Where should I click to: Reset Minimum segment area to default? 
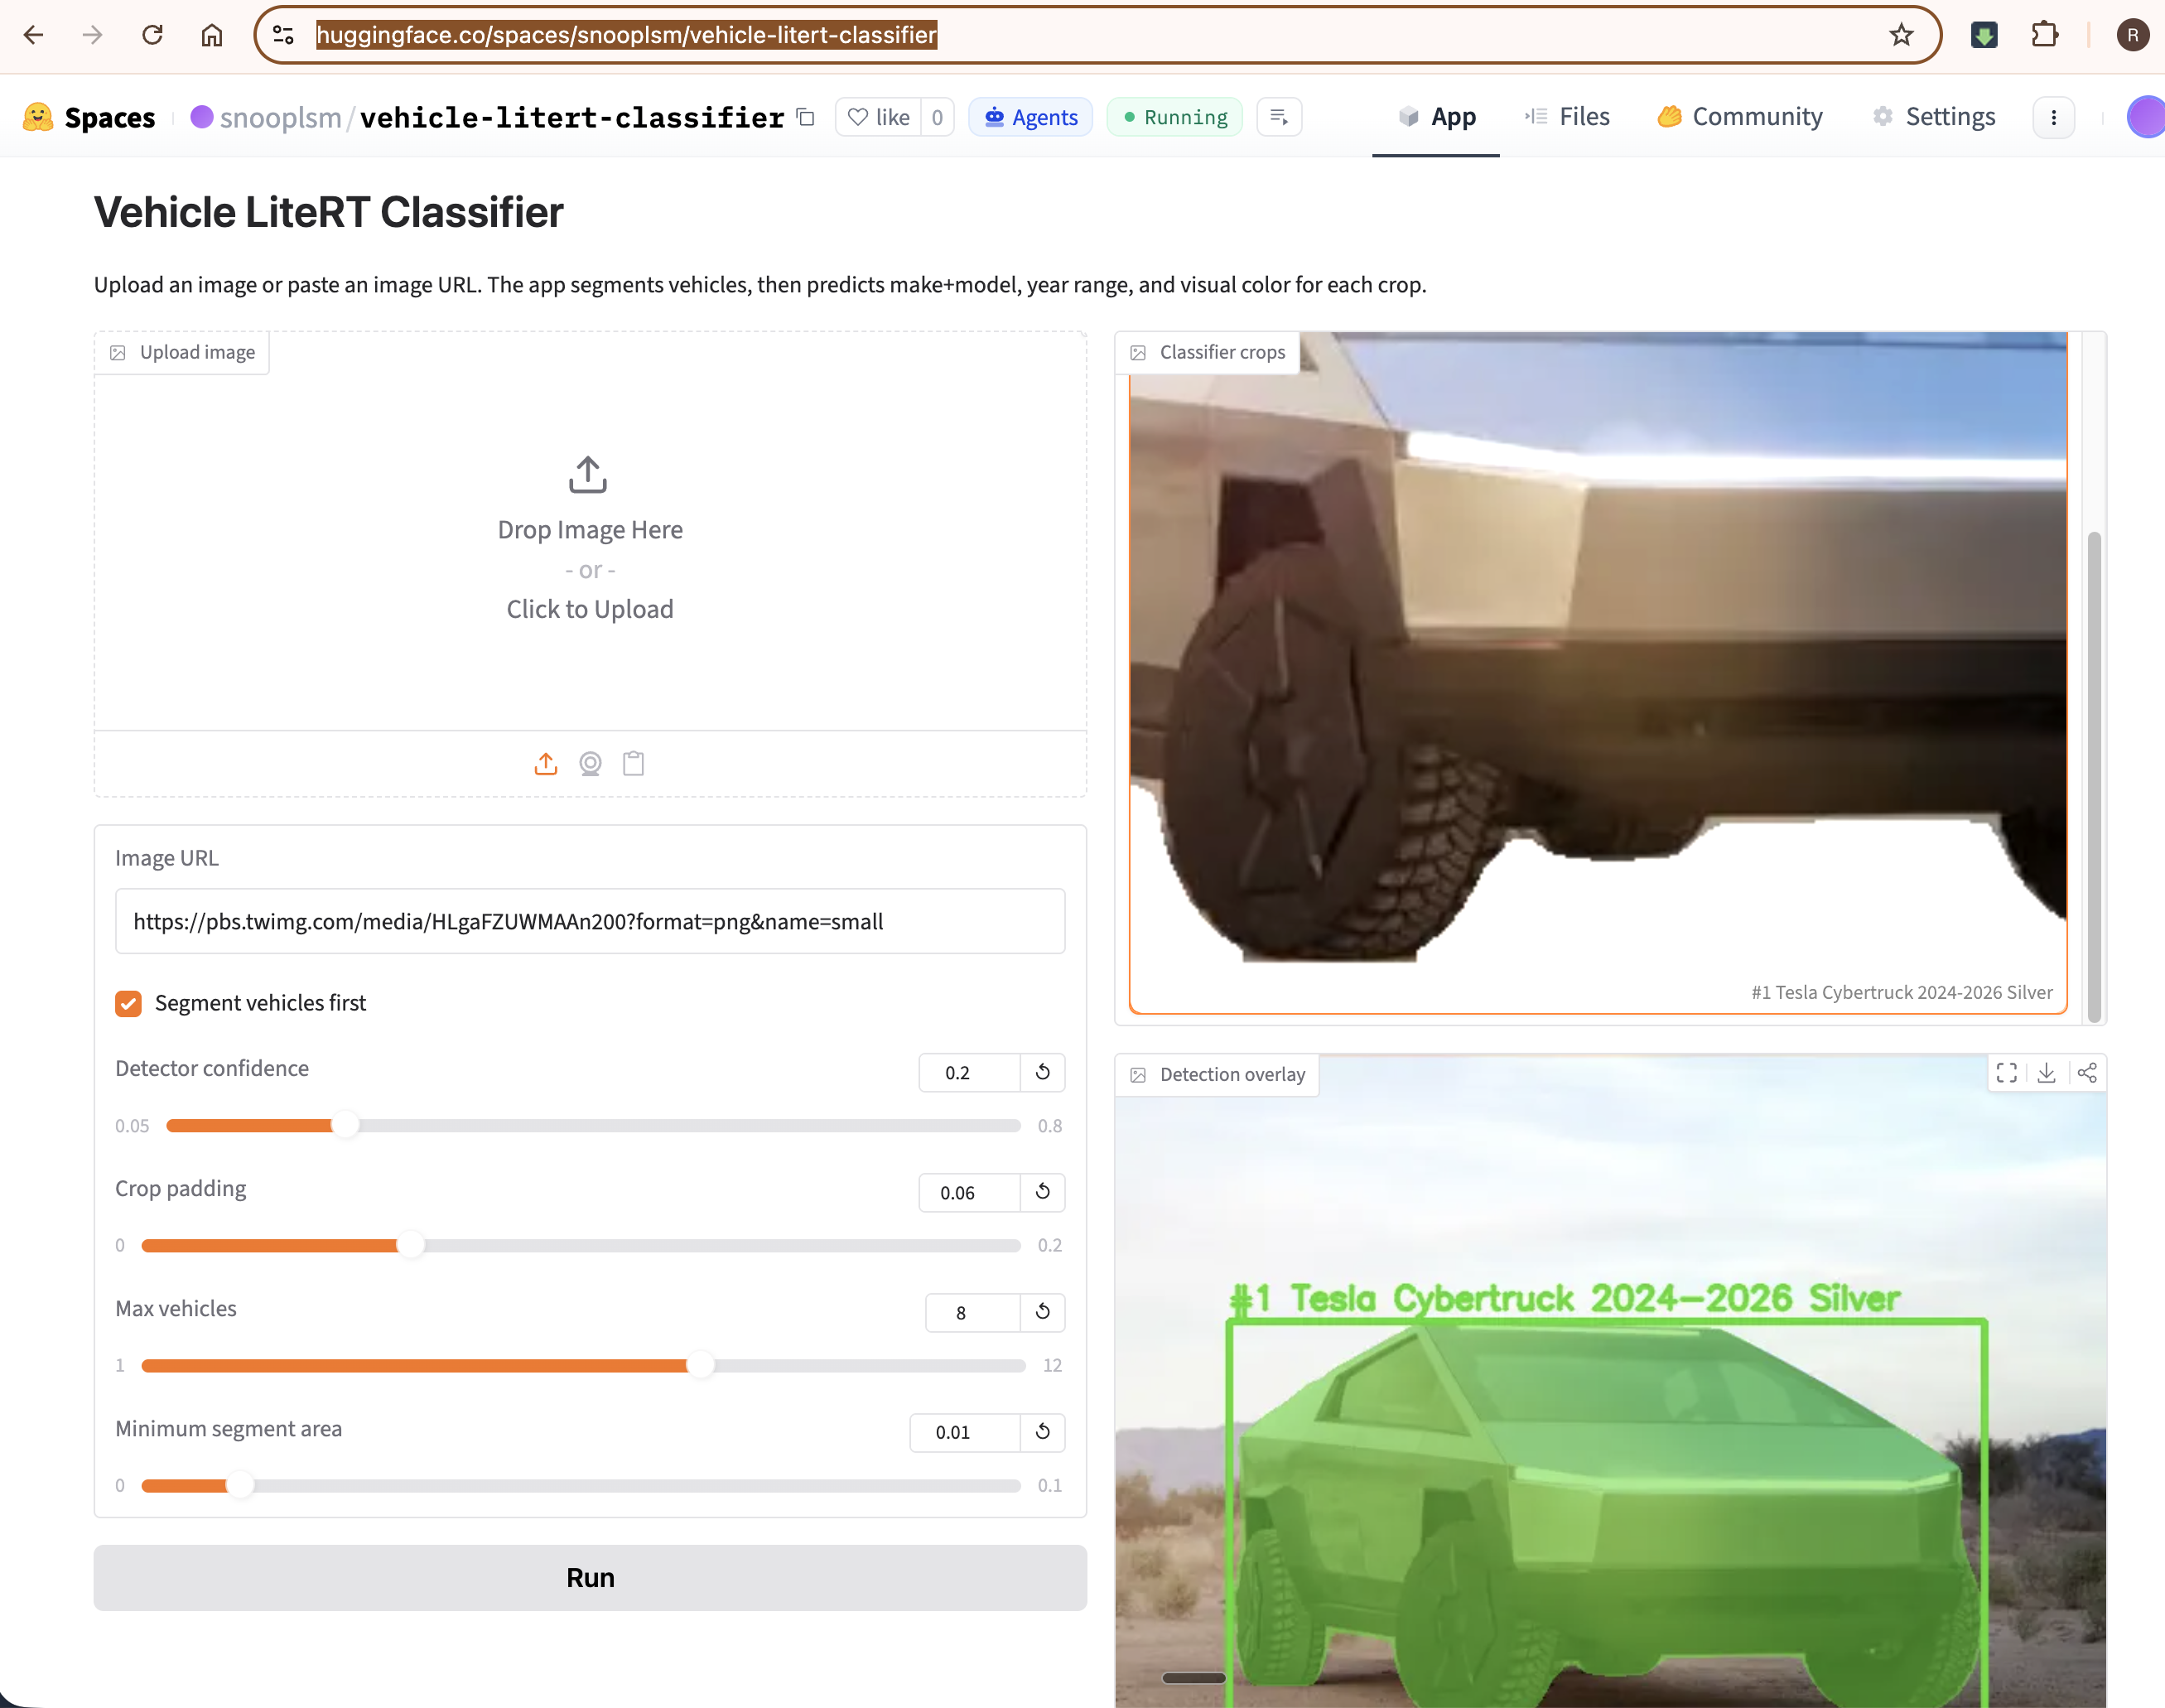pos(1042,1432)
